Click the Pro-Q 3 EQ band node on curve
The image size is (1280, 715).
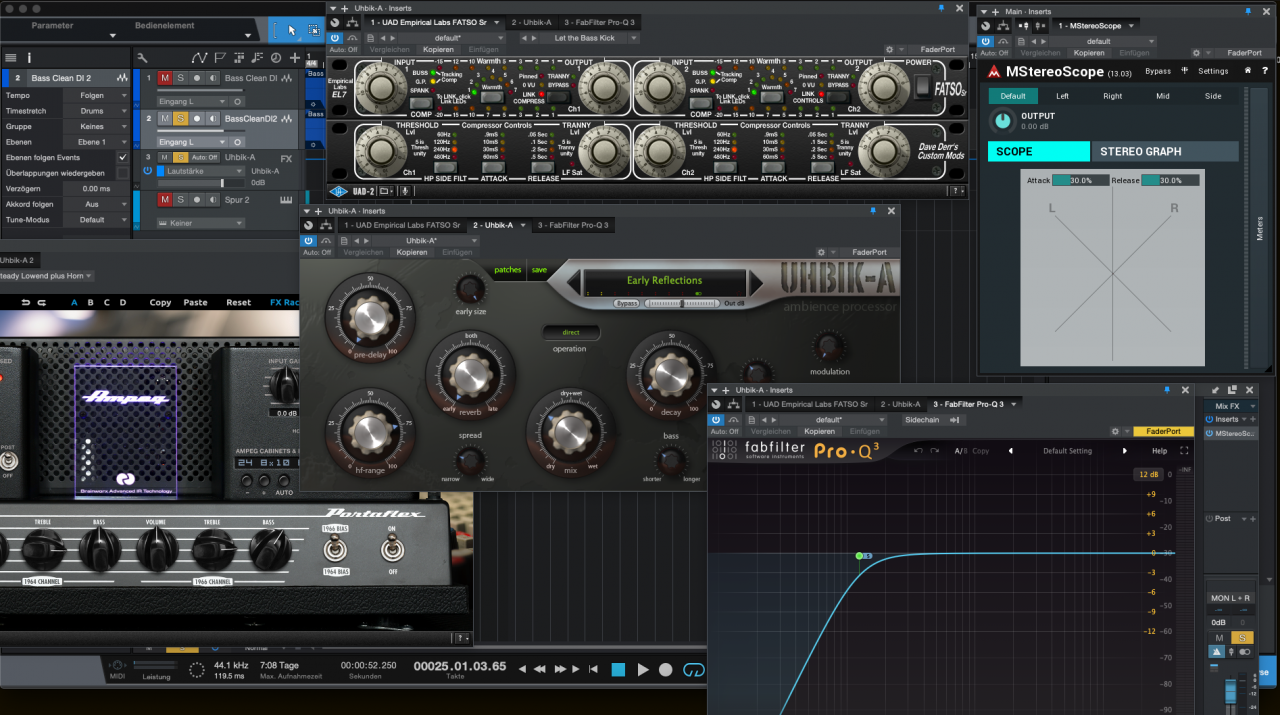tap(859, 555)
